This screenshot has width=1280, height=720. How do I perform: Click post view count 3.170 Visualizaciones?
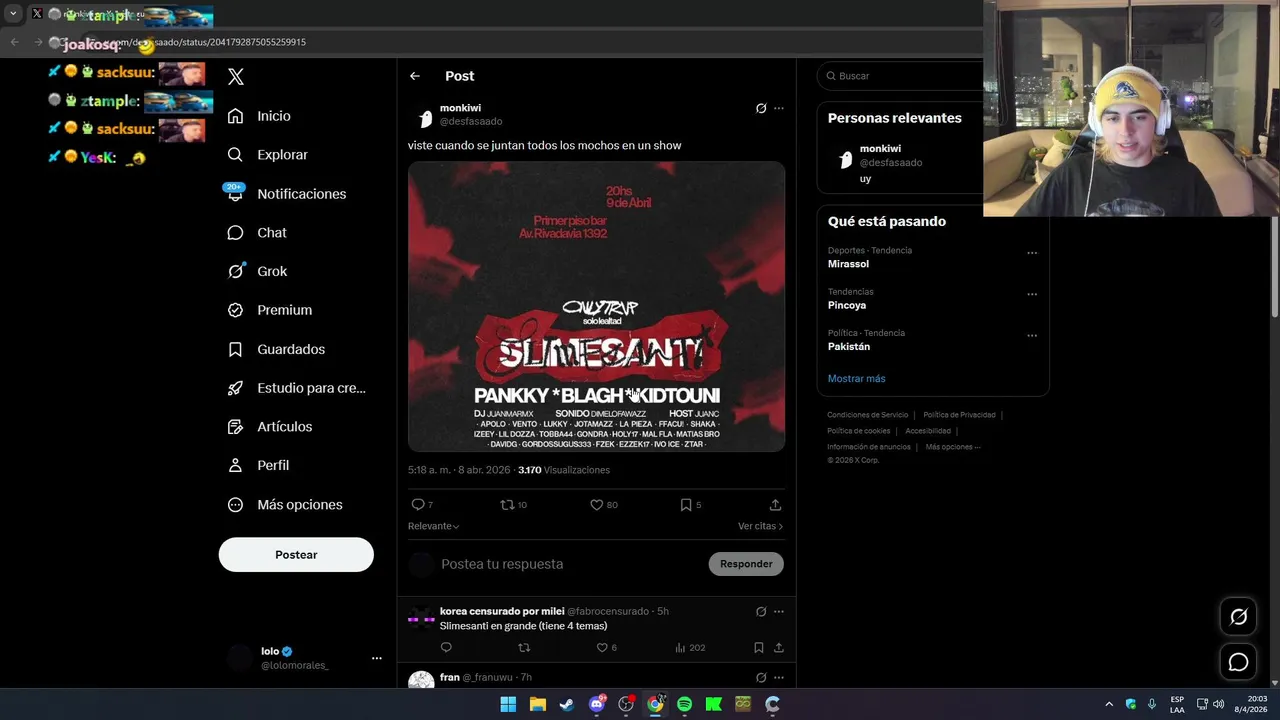pos(563,470)
